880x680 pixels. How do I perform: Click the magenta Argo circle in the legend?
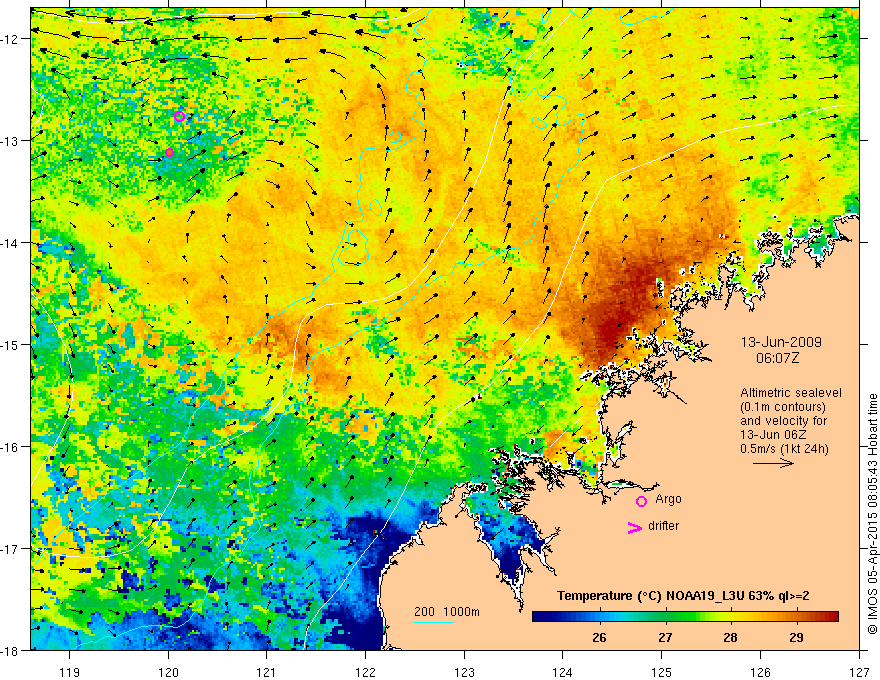[x=641, y=502]
